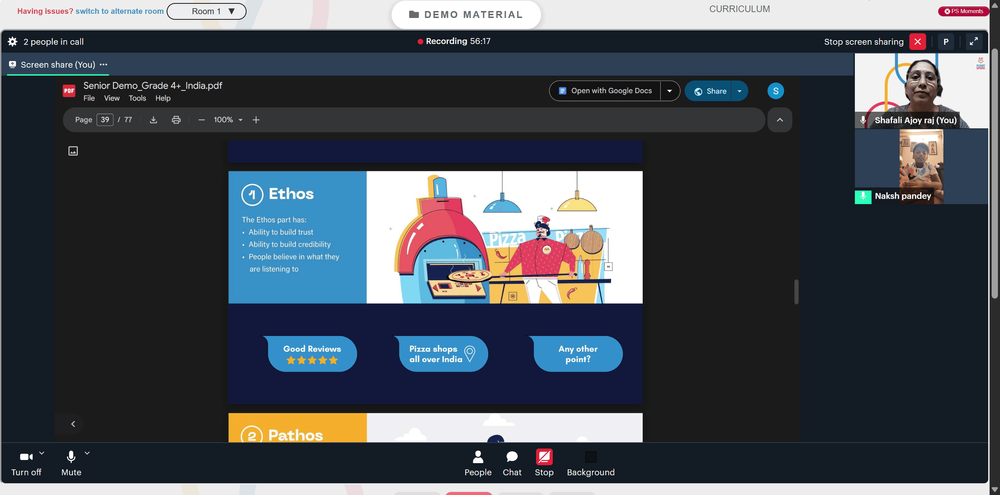Select Shafali Ajoy raj video tile
This screenshot has width=1000, height=495.
tap(921, 91)
